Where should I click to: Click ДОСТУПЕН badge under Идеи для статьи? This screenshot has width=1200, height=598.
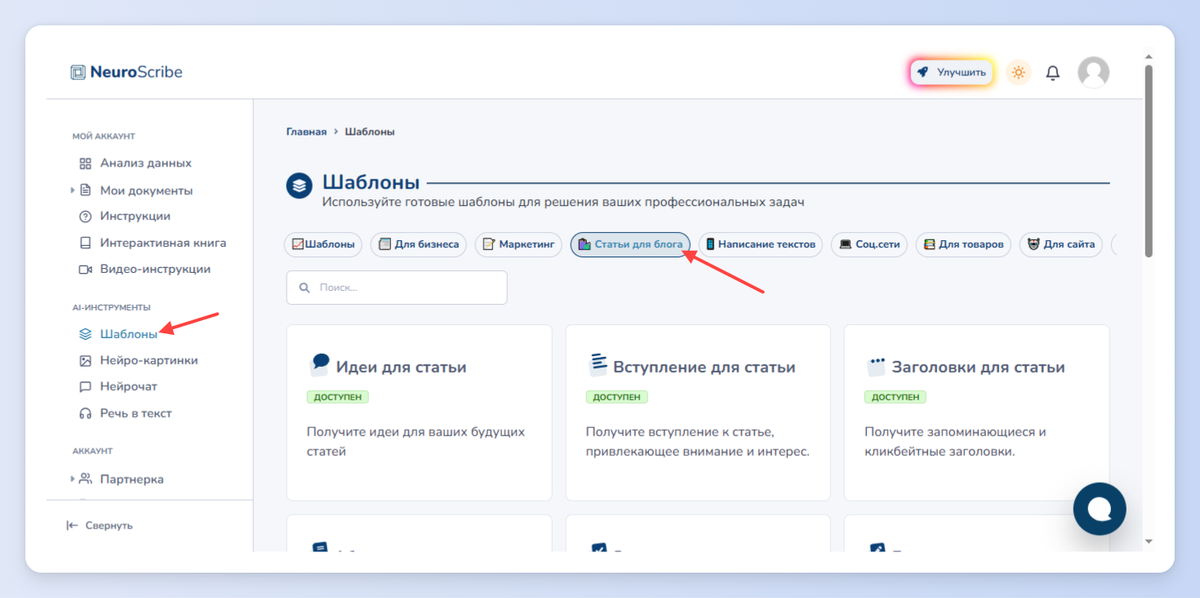(x=338, y=397)
